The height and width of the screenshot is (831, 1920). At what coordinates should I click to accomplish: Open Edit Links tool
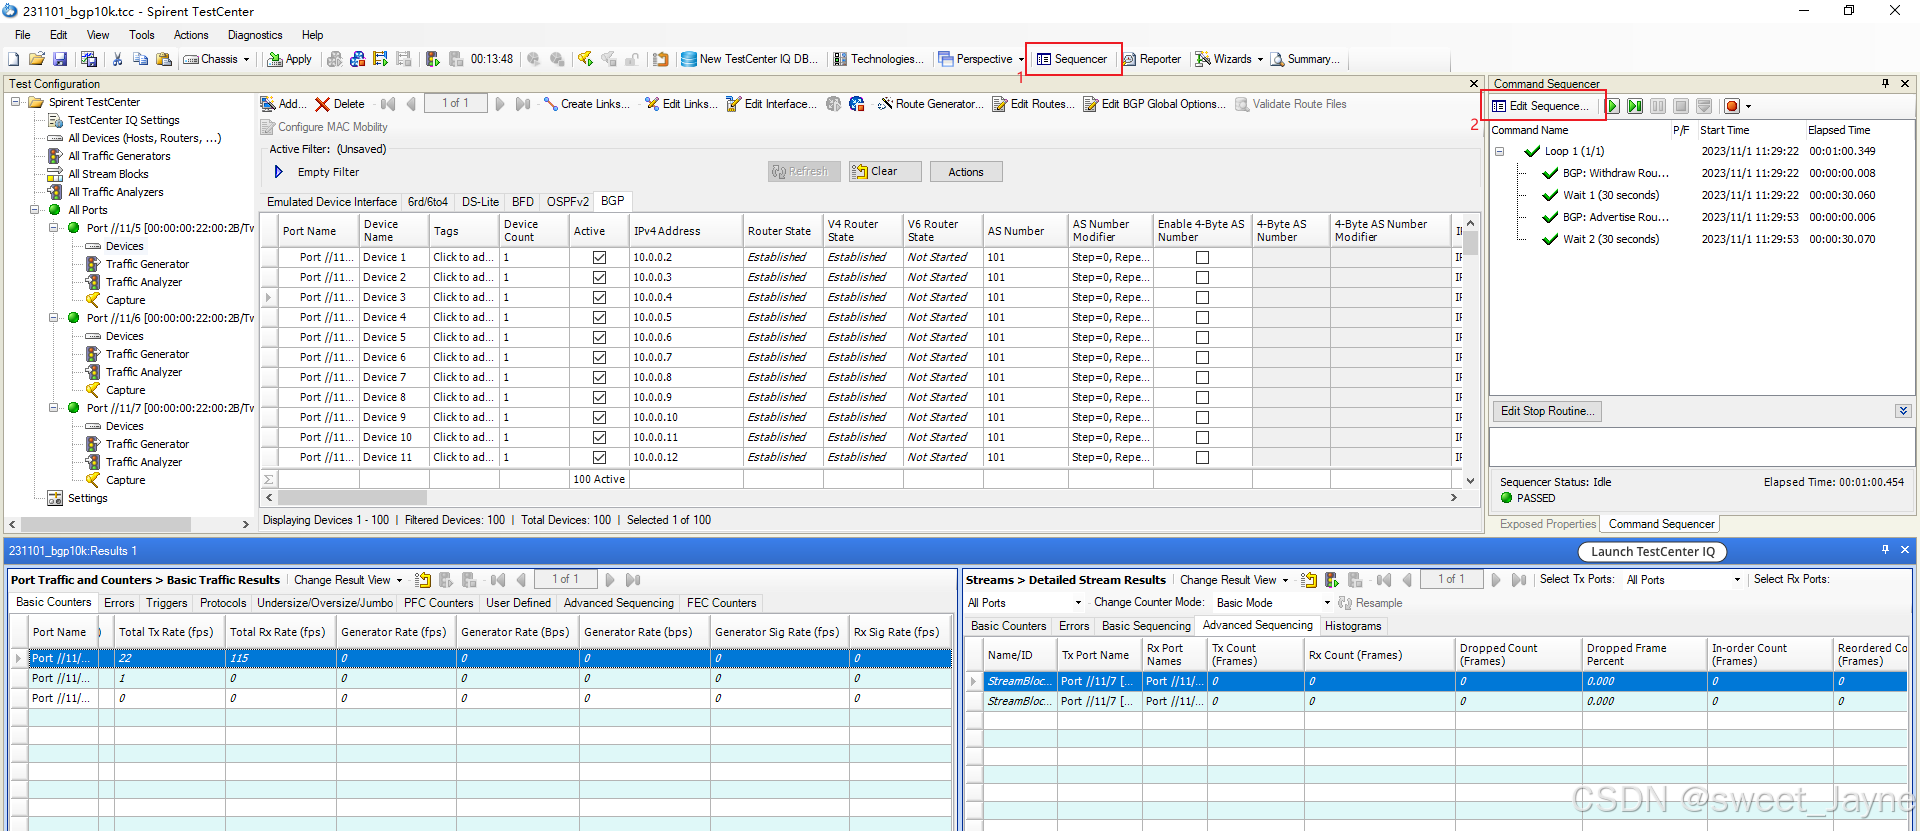coord(681,104)
